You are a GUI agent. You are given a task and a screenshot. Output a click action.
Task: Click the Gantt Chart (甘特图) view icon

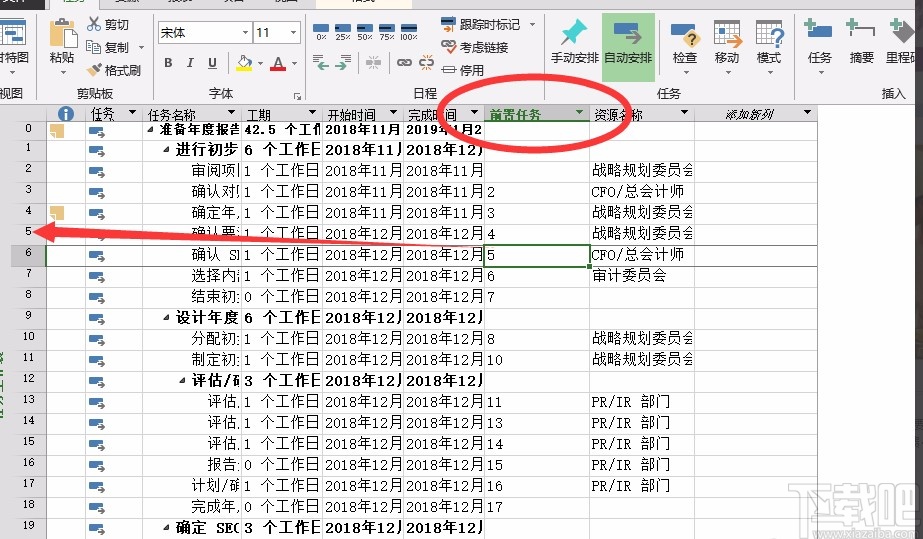click(12, 33)
